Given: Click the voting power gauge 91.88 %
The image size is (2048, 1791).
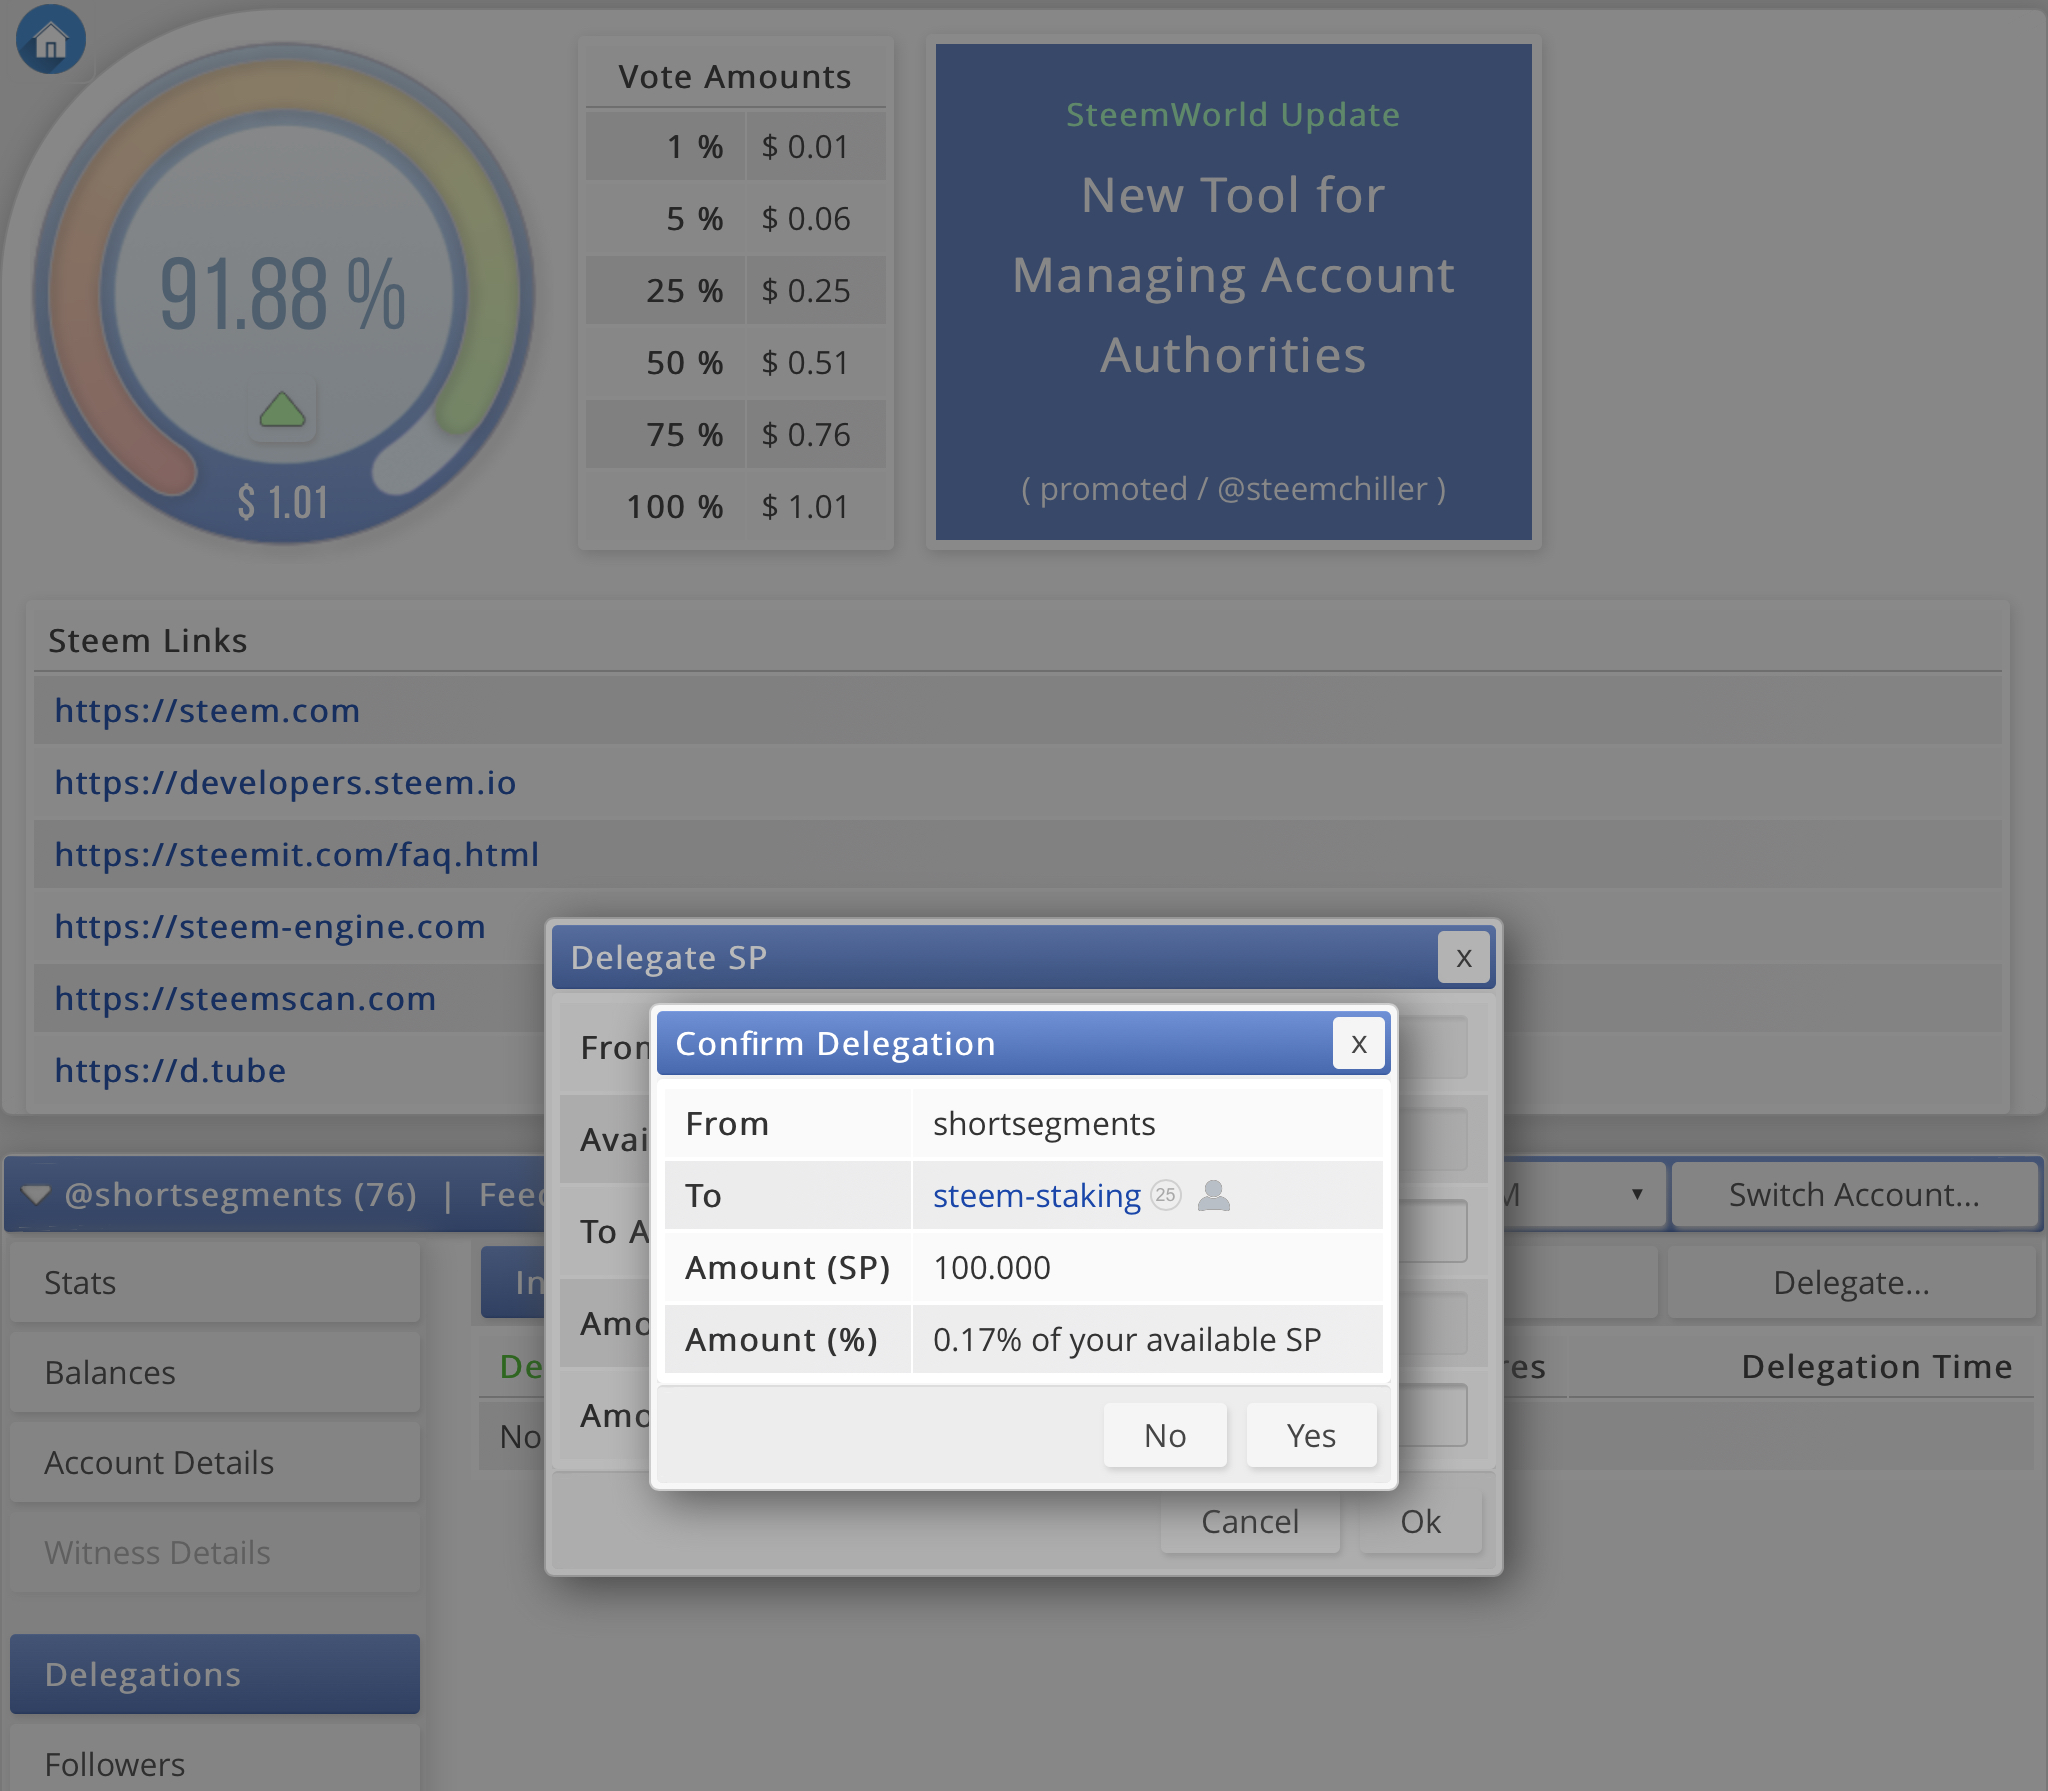Looking at the screenshot, I should tap(282, 292).
